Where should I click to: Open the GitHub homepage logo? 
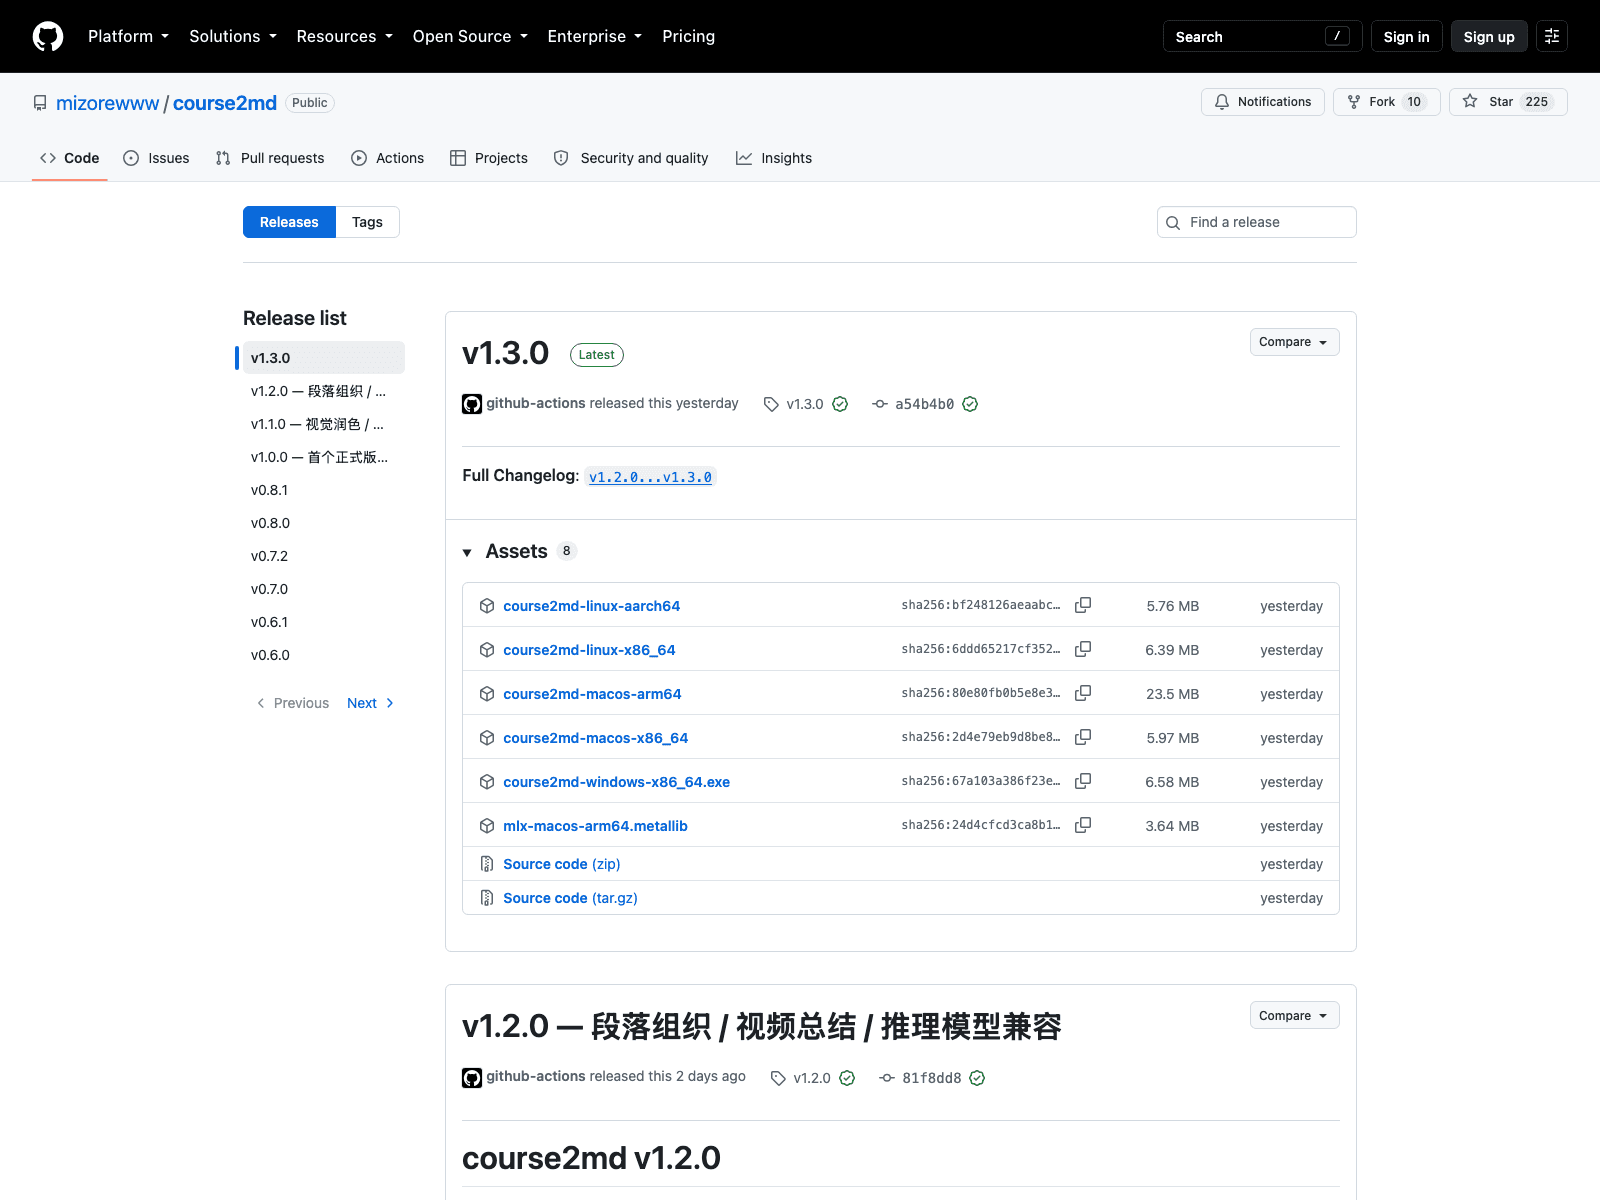[48, 36]
